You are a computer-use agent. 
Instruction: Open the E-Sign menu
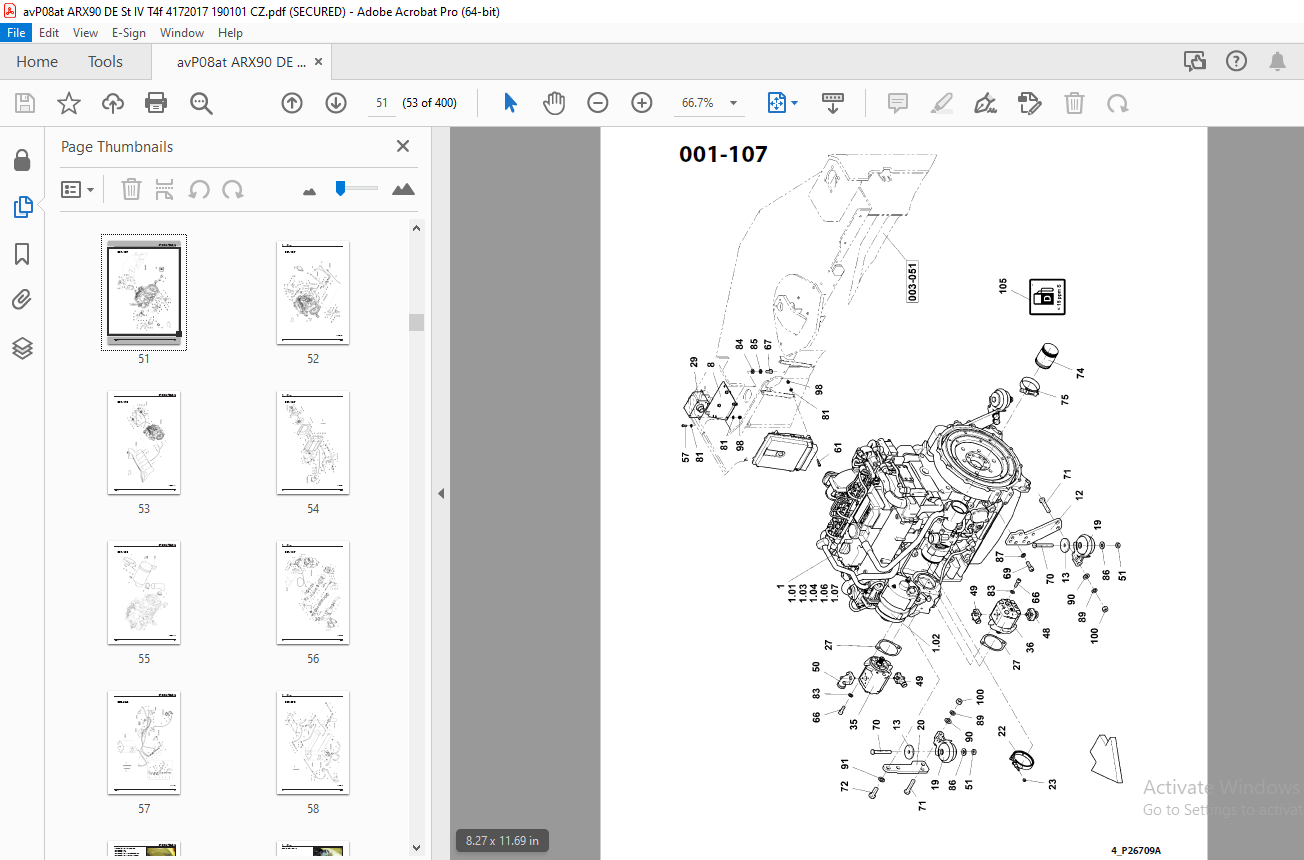[x=129, y=33]
